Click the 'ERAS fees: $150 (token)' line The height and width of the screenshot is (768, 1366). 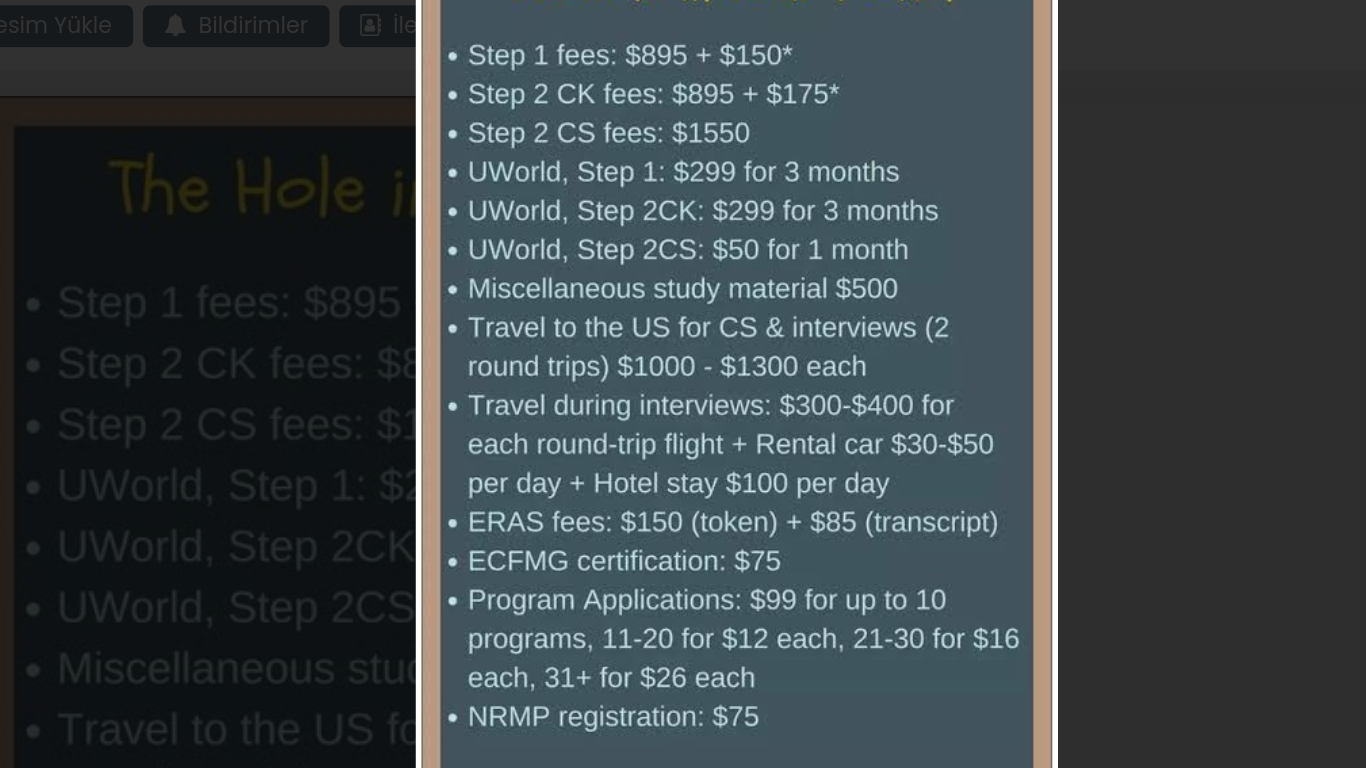point(732,523)
